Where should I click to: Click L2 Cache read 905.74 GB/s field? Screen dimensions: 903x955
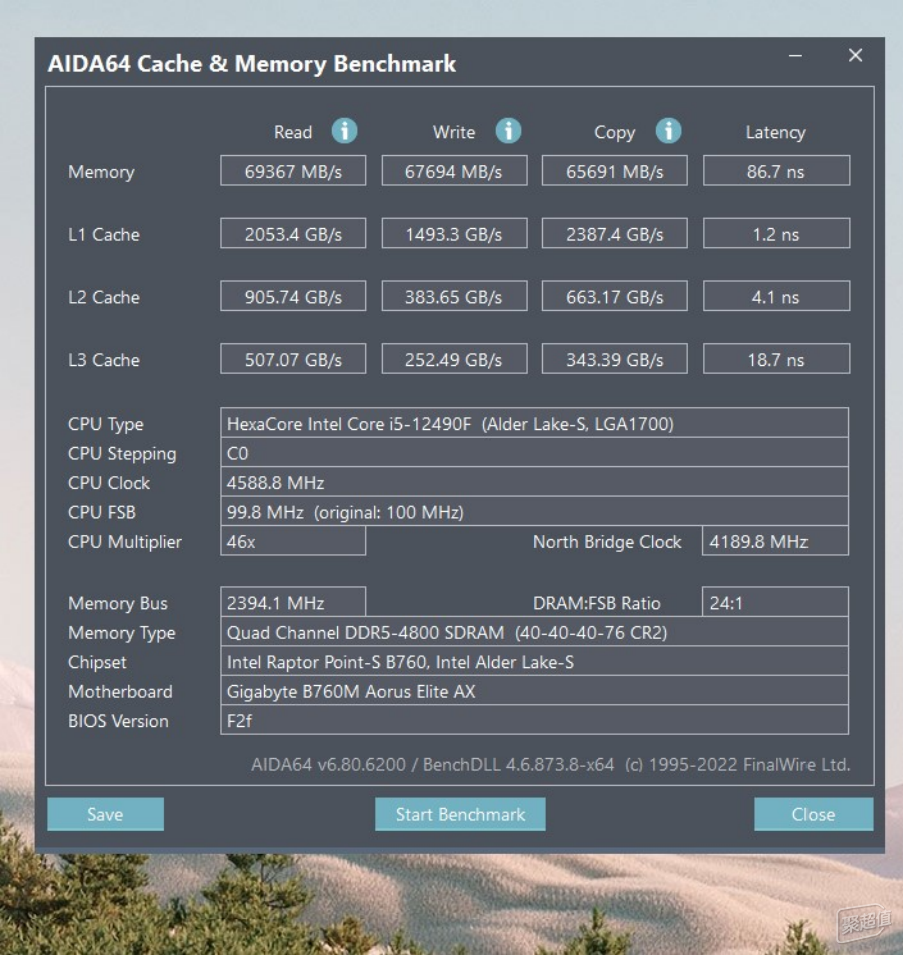(293, 296)
